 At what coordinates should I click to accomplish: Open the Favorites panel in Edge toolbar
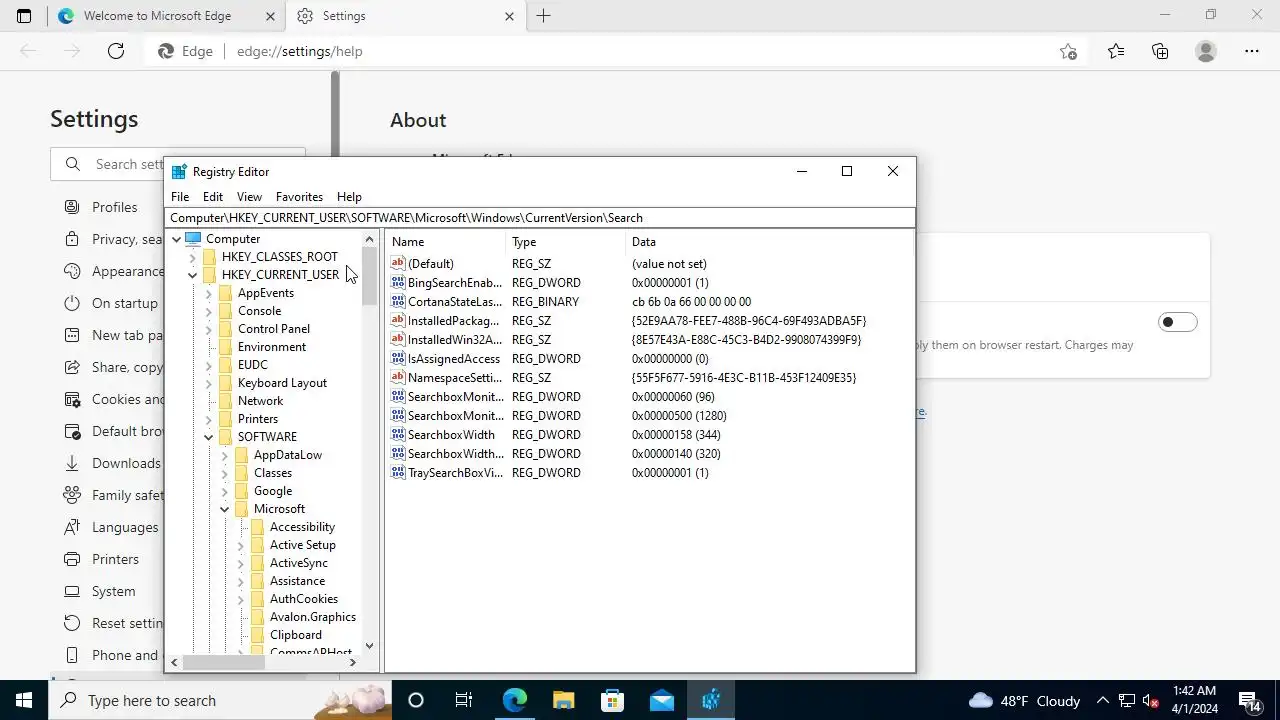[1116, 51]
